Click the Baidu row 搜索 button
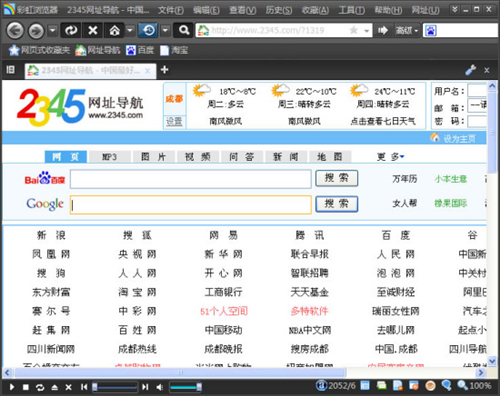Image resolution: width=500 pixels, height=396 pixels. click(337, 178)
